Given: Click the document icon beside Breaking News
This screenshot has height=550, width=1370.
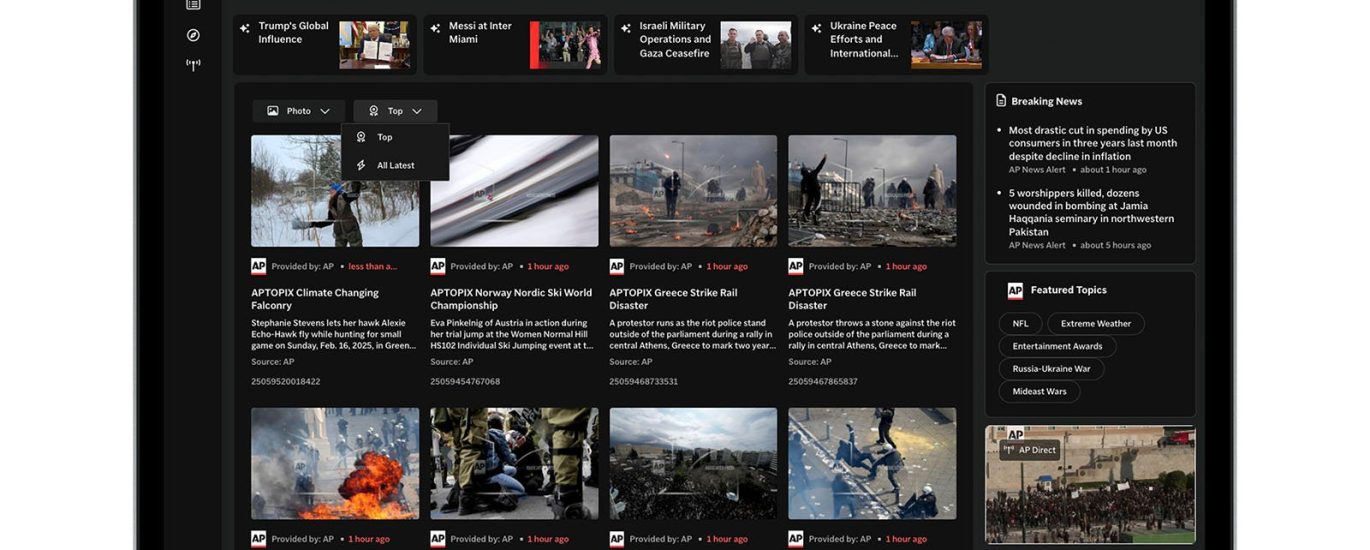Looking at the screenshot, I should [x=1001, y=101].
